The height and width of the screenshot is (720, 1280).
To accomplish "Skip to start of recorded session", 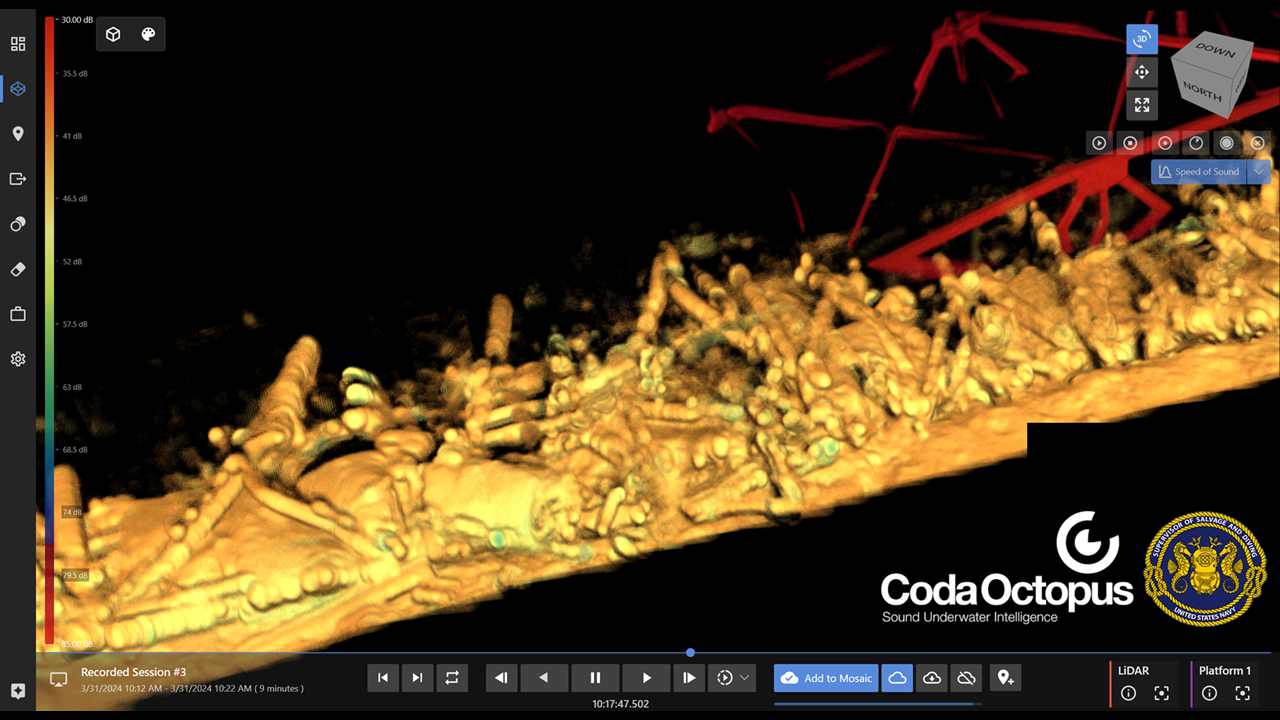I will tap(382, 678).
